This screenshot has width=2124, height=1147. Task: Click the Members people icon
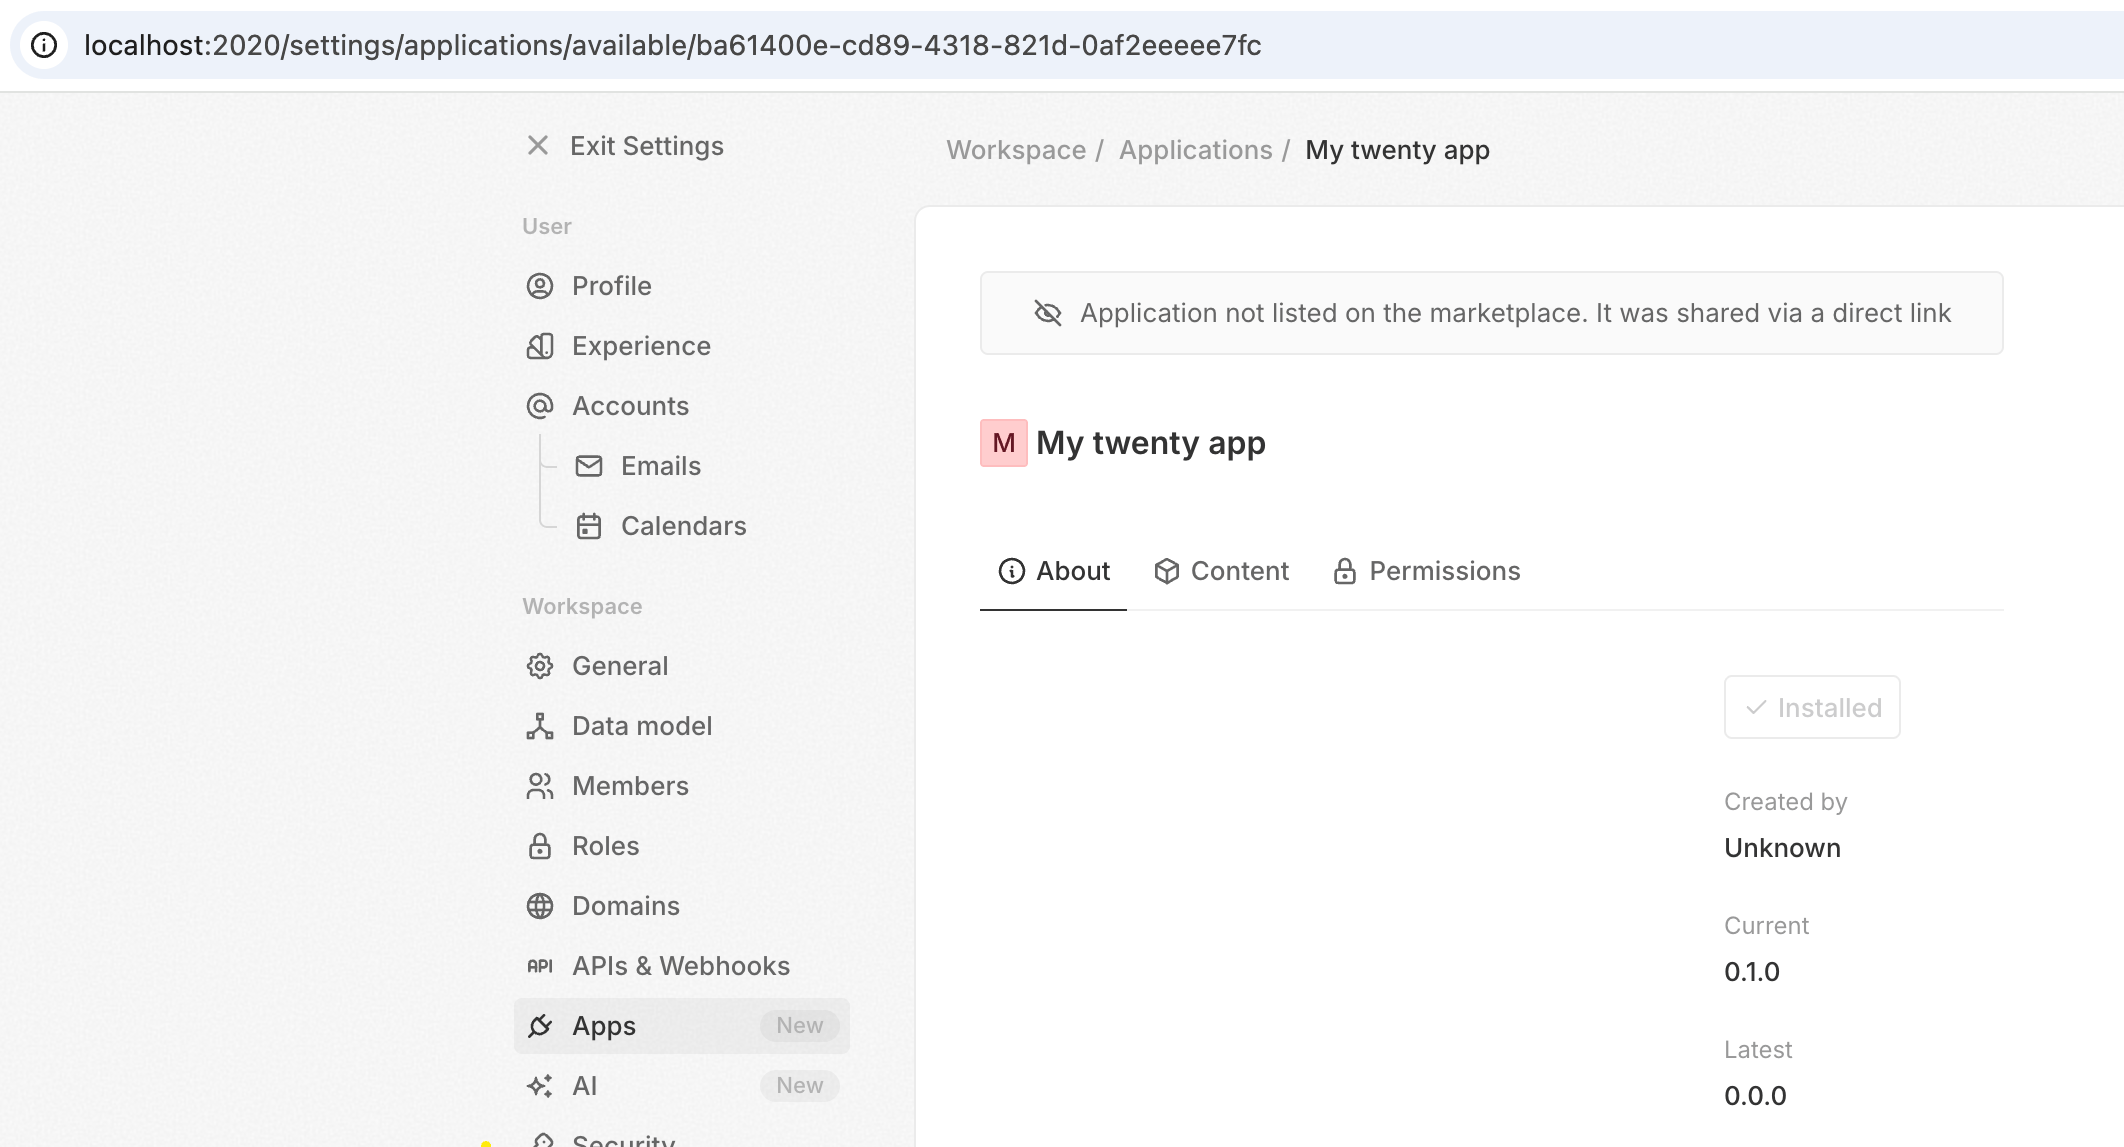click(540, 786)
